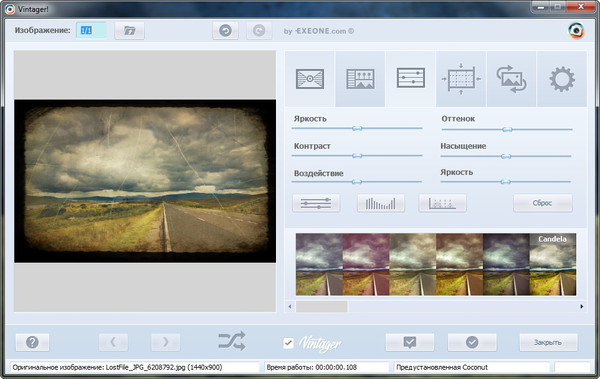Click the next image arrow button
The height and width of the screenshot is (379, 600).
(165, 342)
